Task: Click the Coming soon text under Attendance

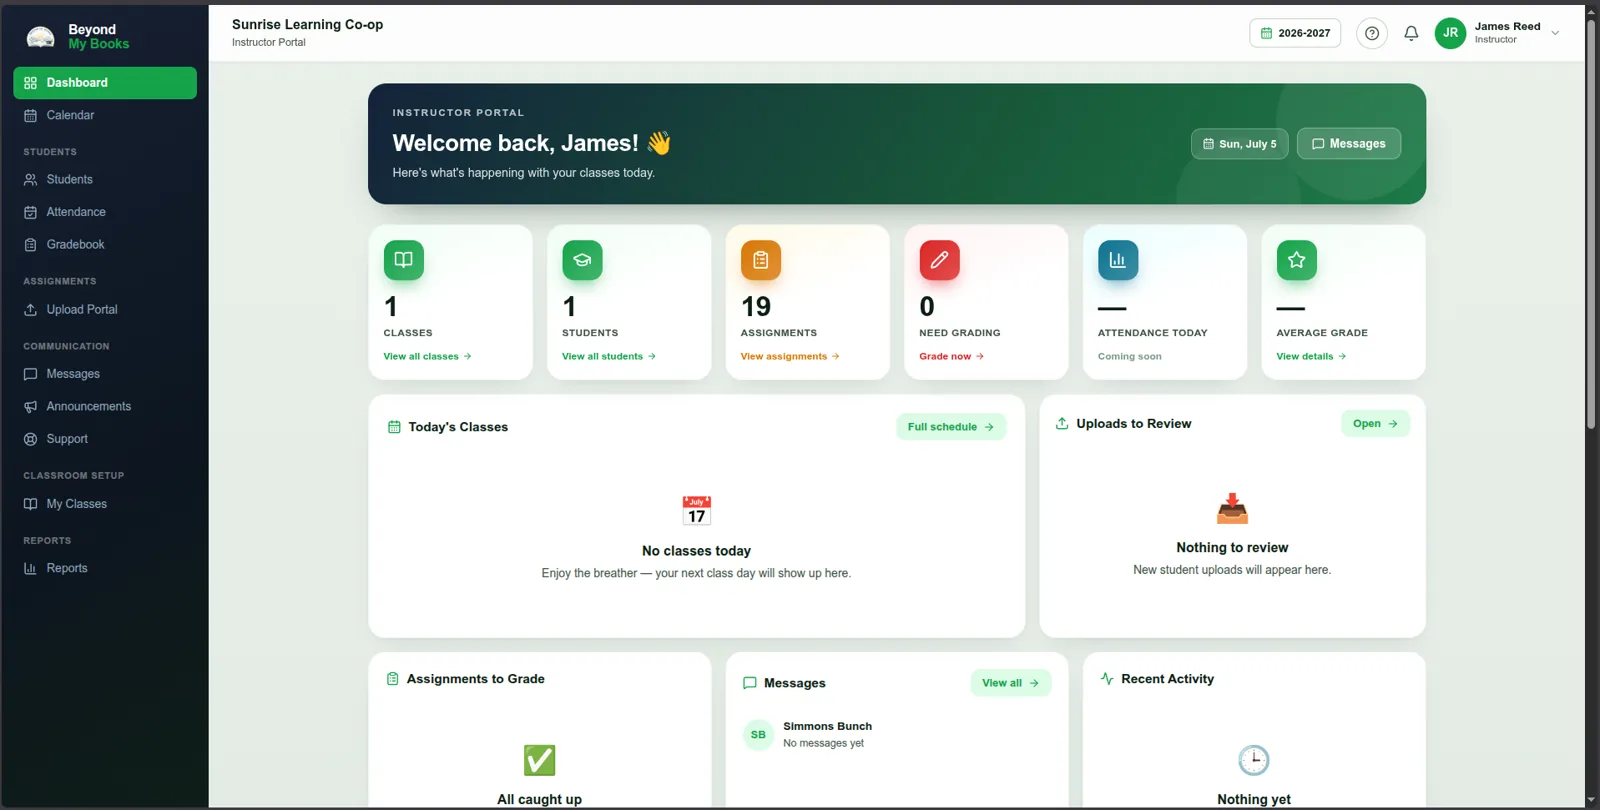Action: coord(1130,356)
